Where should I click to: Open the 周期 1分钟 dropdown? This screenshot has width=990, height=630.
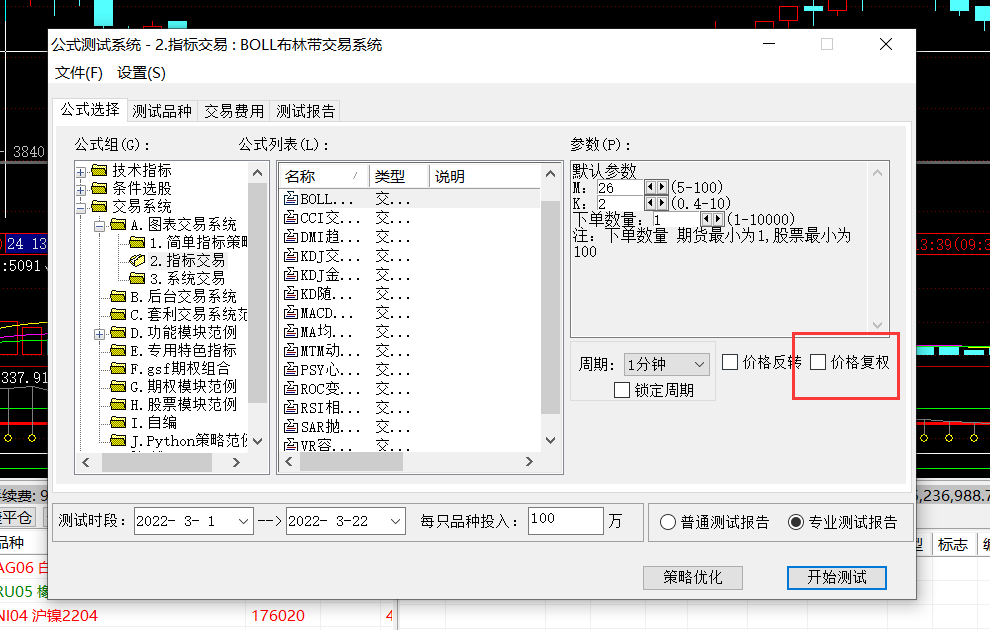699,364
